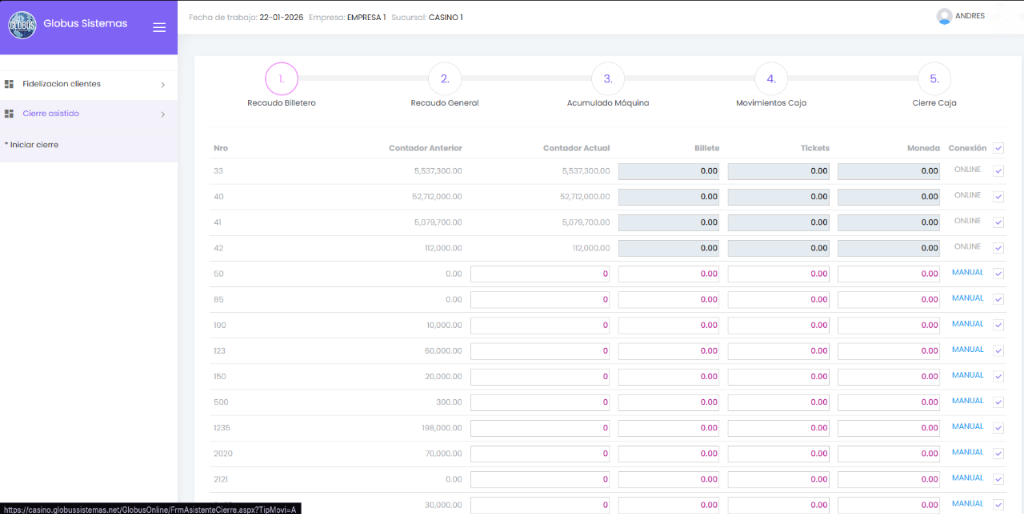Uncheck the checkbox for machine 50

(998, 273)
